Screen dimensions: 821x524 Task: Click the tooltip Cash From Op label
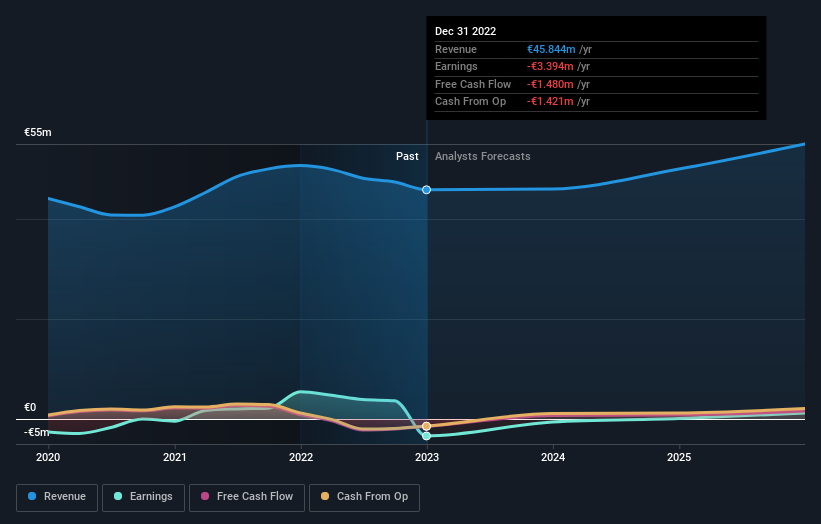[x=470, y=102]
